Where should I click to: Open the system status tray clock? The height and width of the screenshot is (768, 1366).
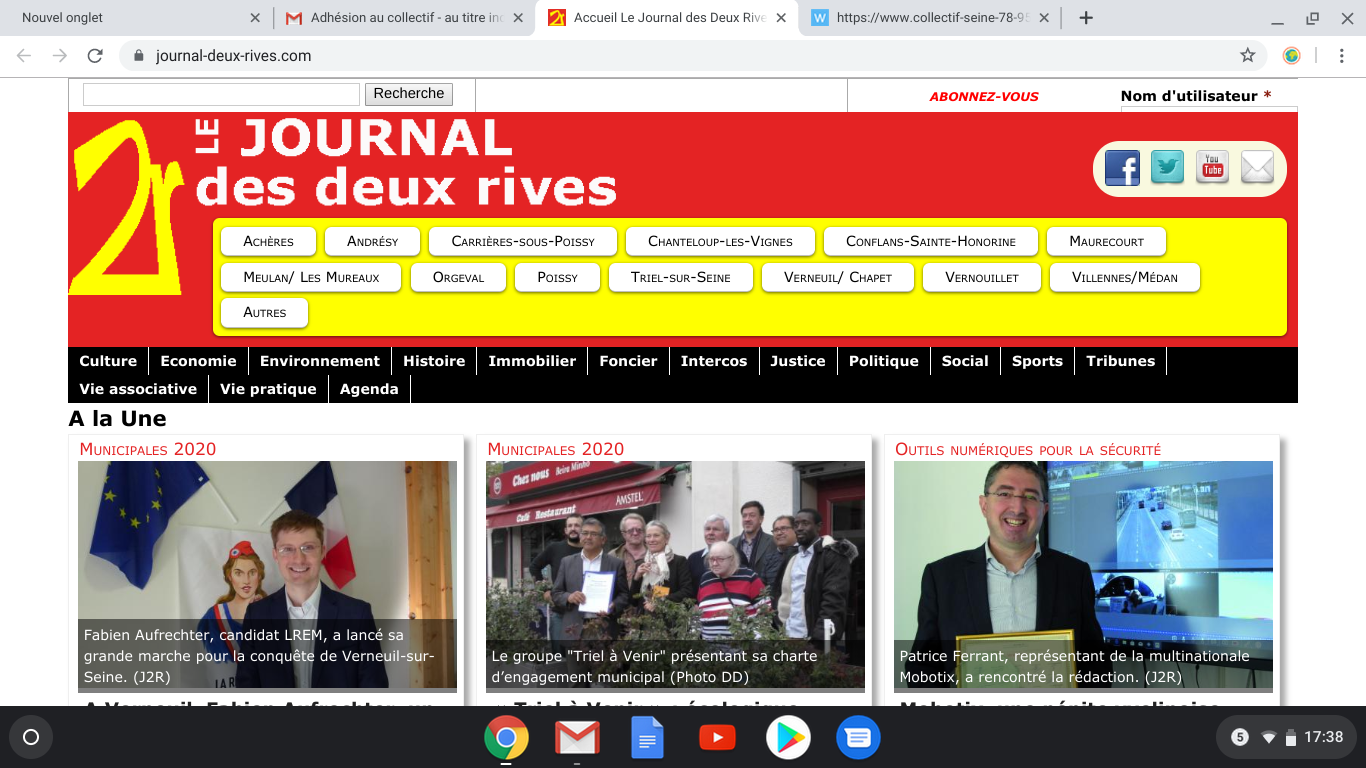(x=1323, y=737)
